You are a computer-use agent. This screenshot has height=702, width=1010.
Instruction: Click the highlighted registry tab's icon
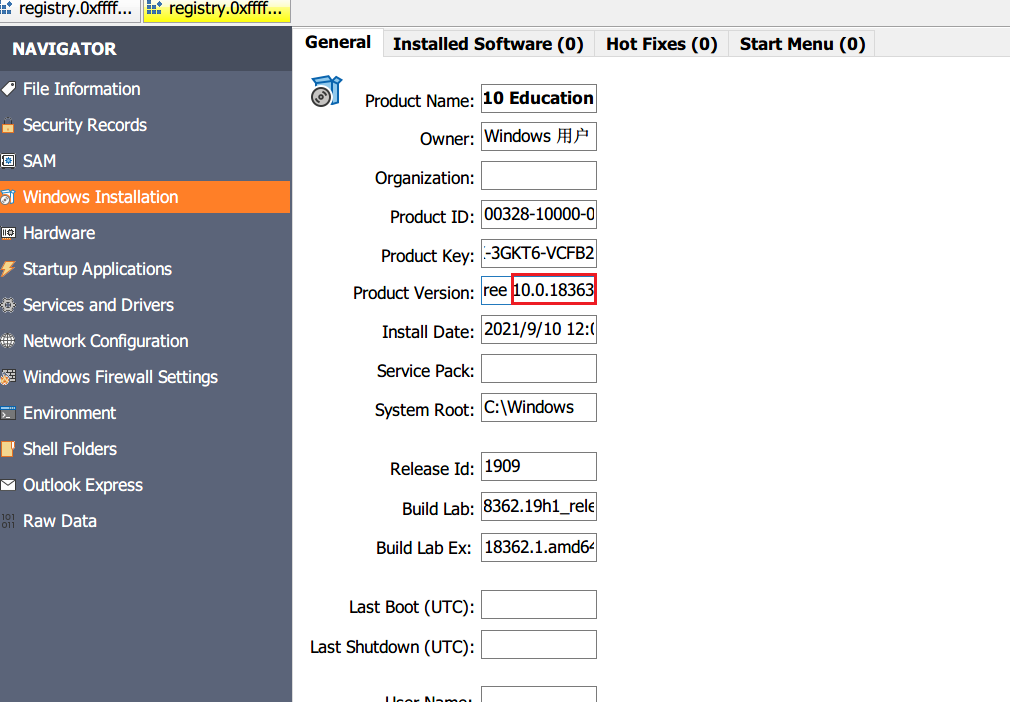[x=154, y=8]
